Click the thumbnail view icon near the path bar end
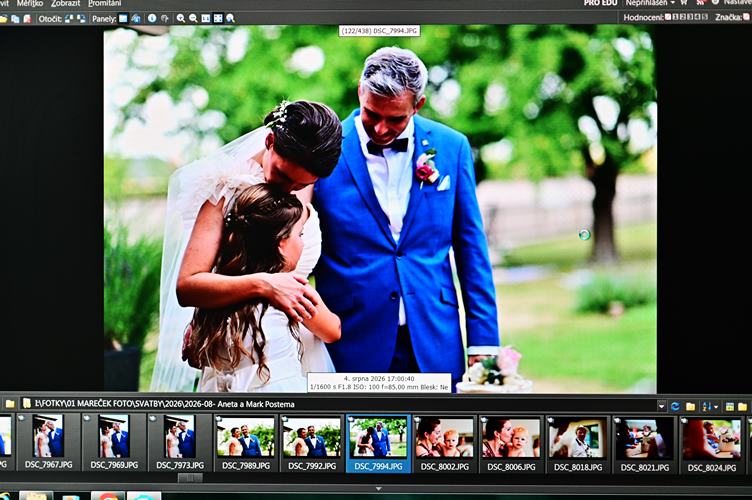This screenshot has height=500, width=752. (x=730, y=407)
